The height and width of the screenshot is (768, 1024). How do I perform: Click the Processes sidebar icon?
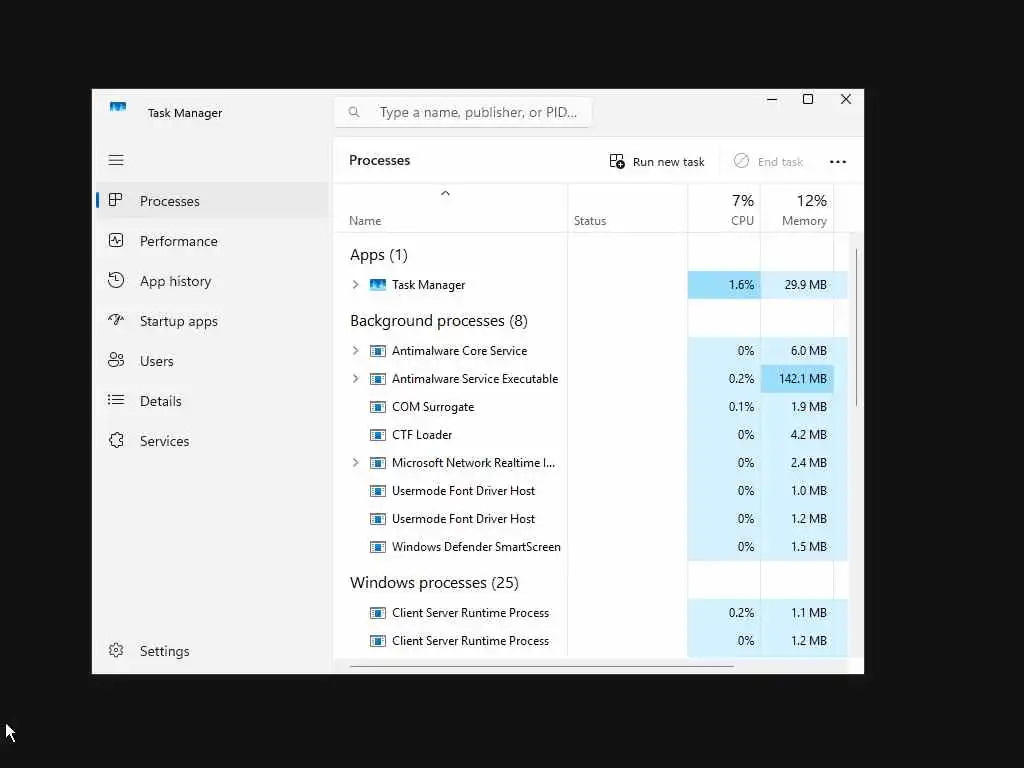pyautogui.click(x=116, y=200)
